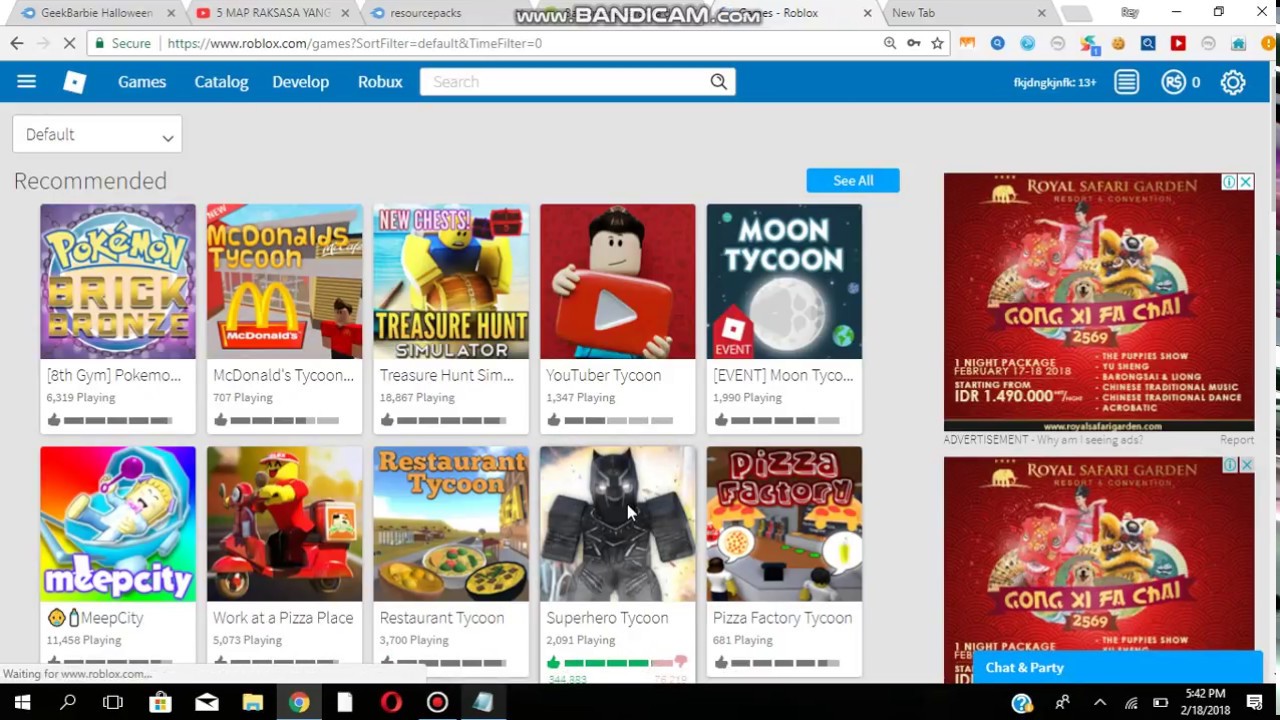Close the Royal Safari Garden top ad
The width and height of the screenshot is (1280, 720).
pos(1246,182)
